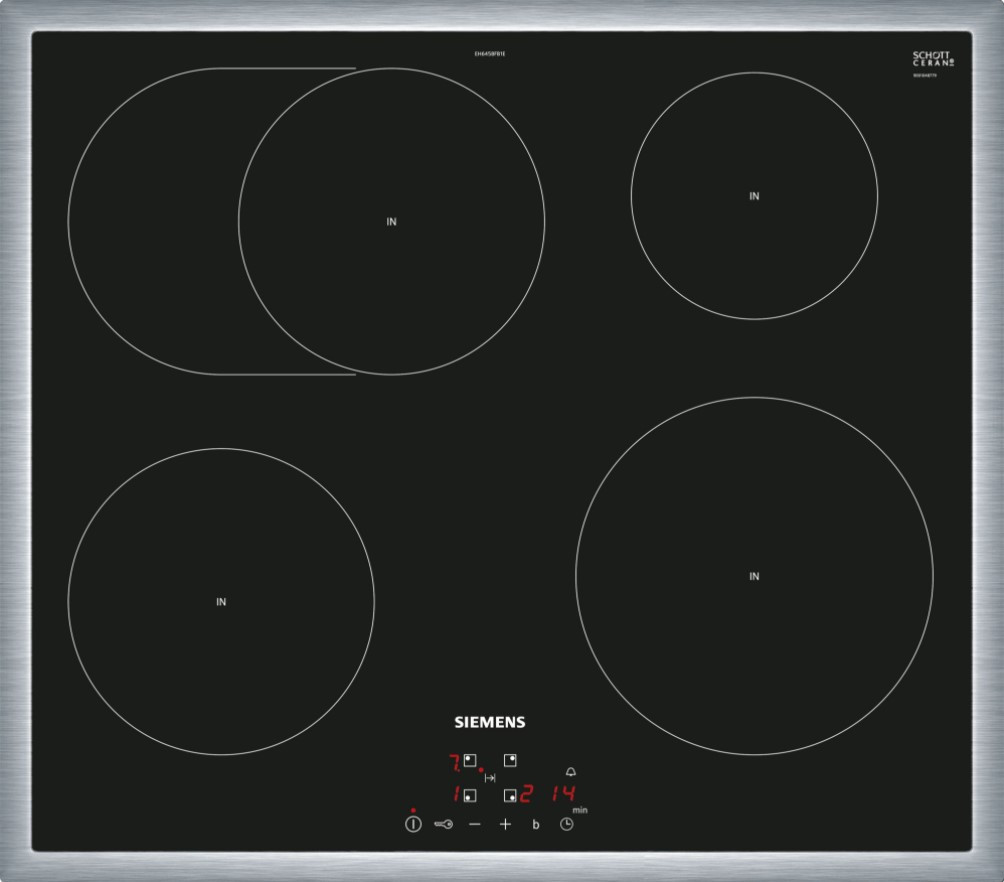Image resolution: width=1004 pixels, height=882 pixels.
Task: Select the bottom-right cooking zone icon
Action: pyautogui.click(x=510, y=795)
